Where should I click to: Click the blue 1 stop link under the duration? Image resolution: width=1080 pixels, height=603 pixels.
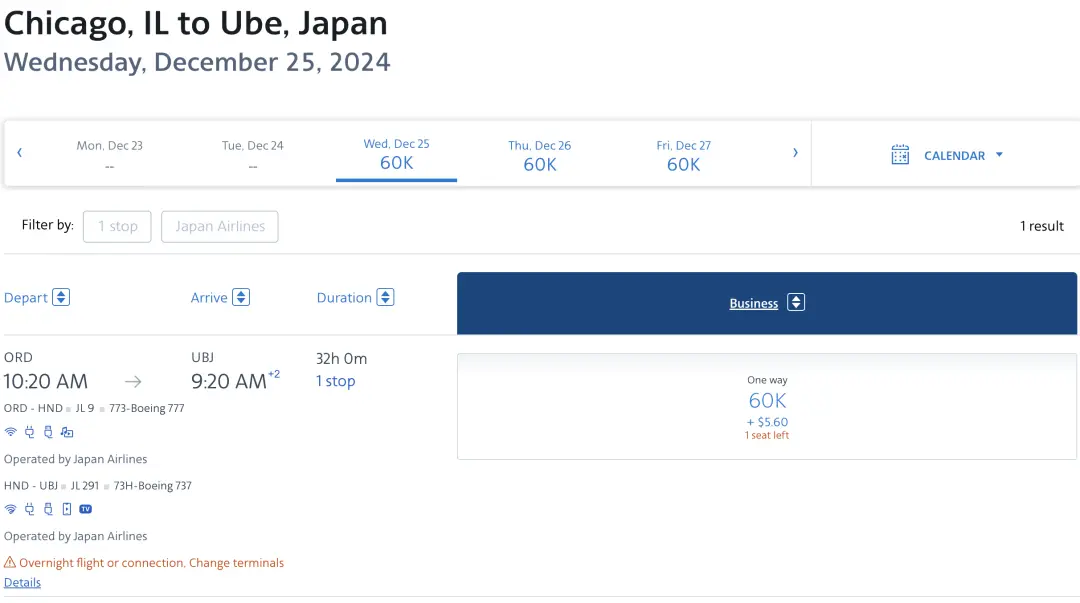click(x=335, y=381)
